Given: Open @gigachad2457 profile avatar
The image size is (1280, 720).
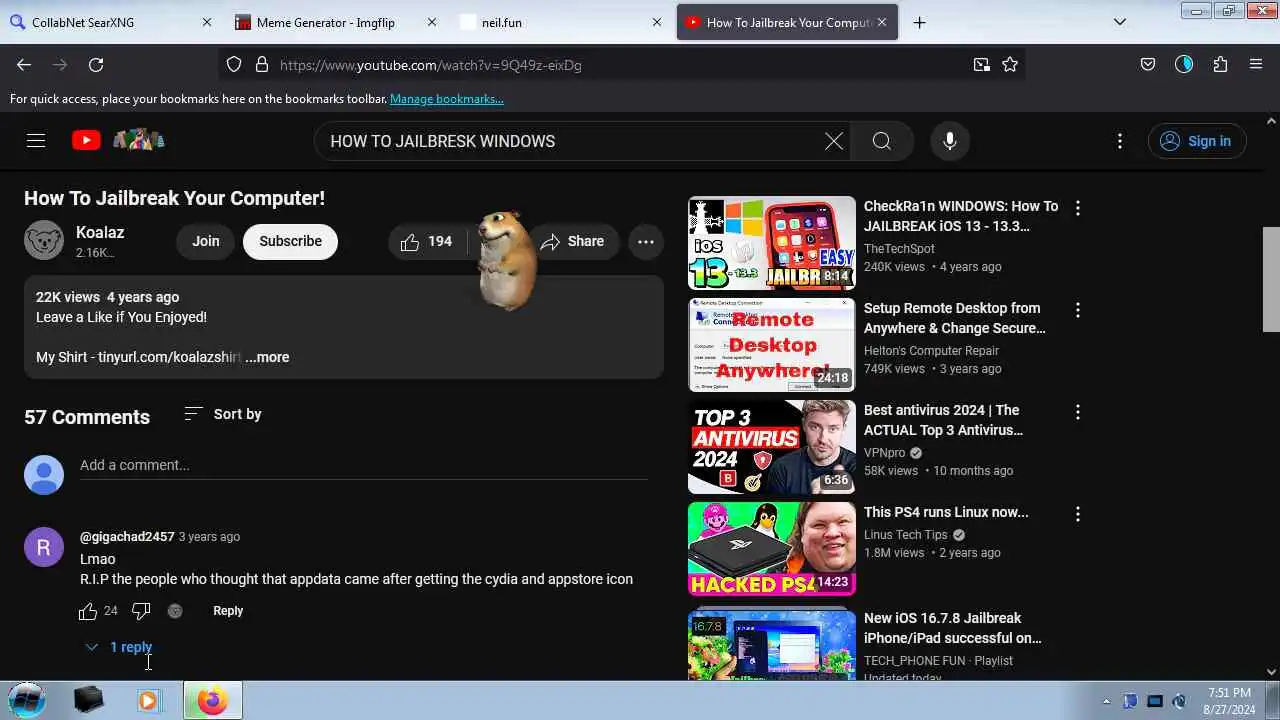Looking at the screenshot, I should click(44, 547).
